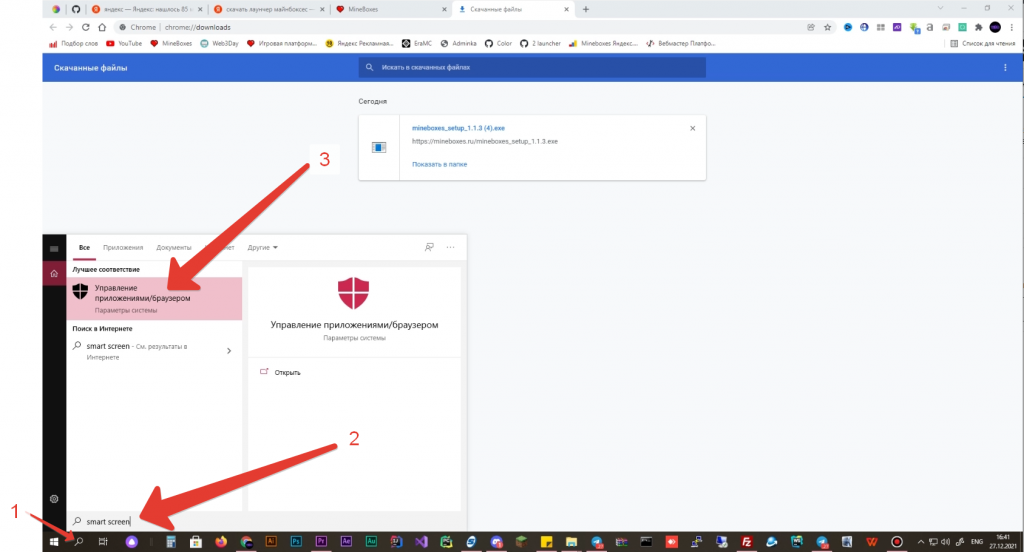The width and height of the screenshot is (1024, 552).
Task: Open more options ellipsis in search panel
Action: coord(451,247)
